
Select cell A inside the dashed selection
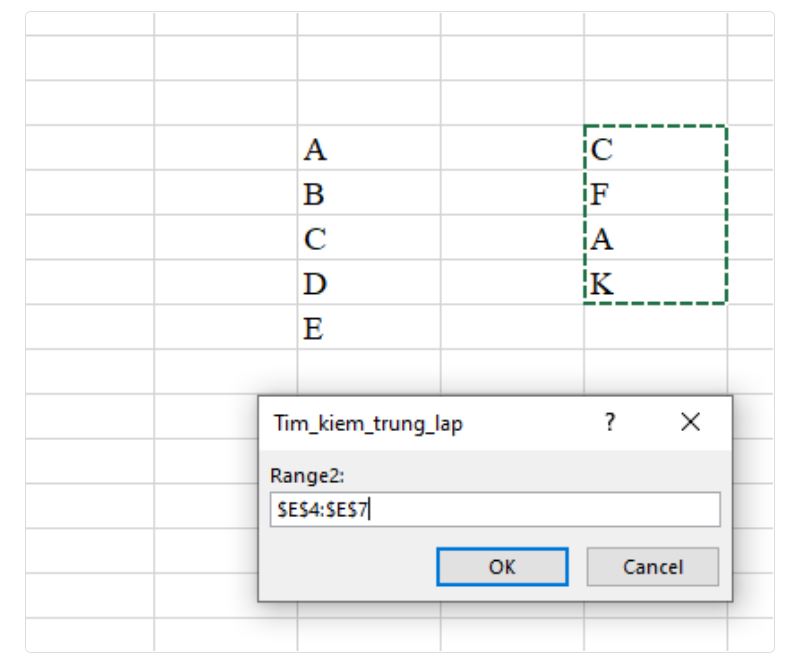[x=655, y=238]
